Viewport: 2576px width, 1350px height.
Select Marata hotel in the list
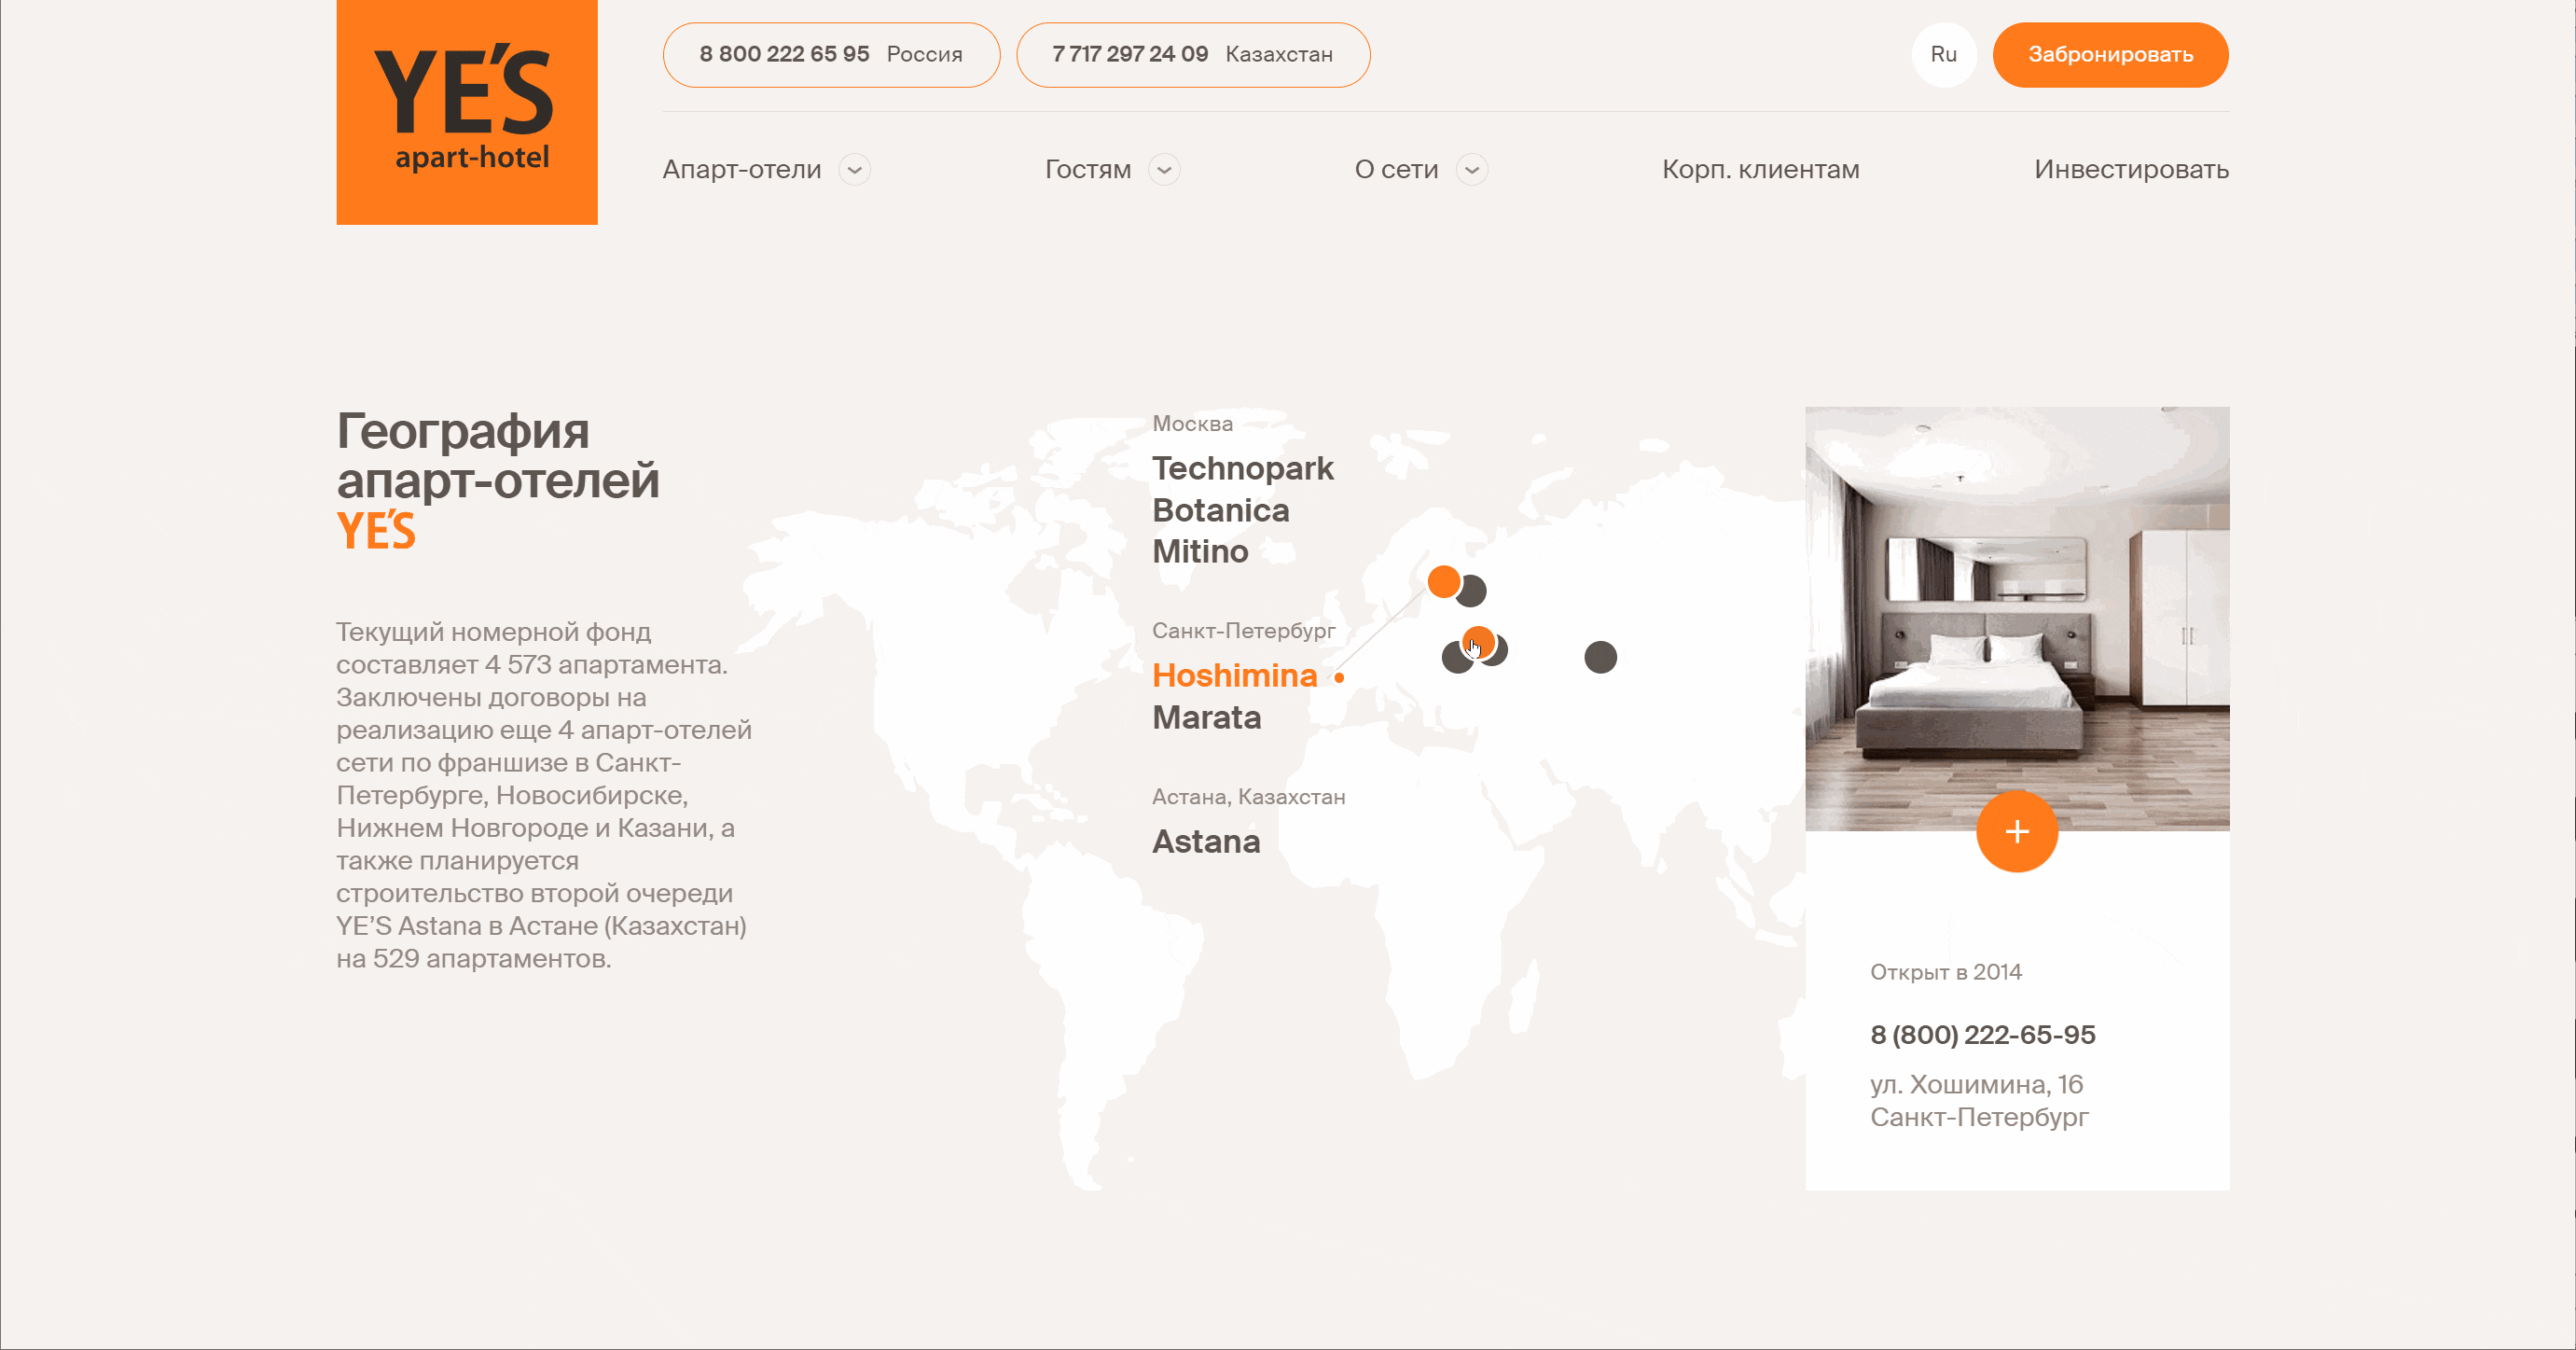pos(1207,718)
